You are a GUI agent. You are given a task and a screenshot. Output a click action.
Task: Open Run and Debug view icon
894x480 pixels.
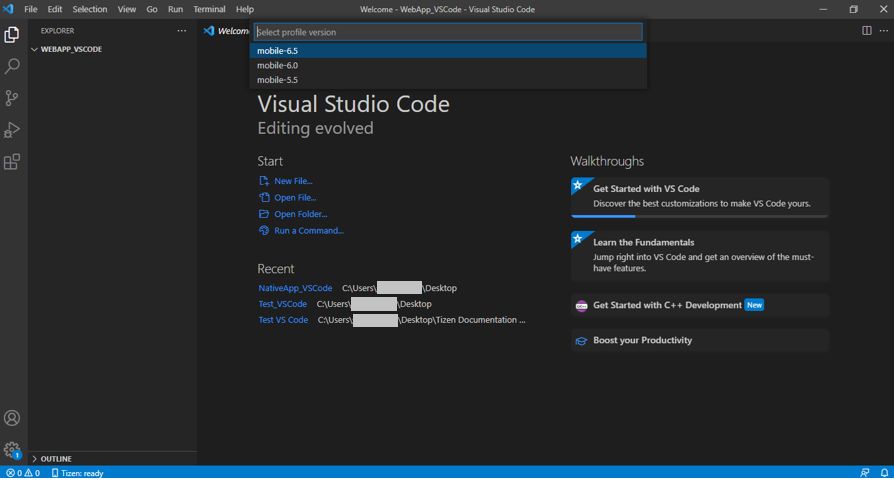click(x=12, y=130)
